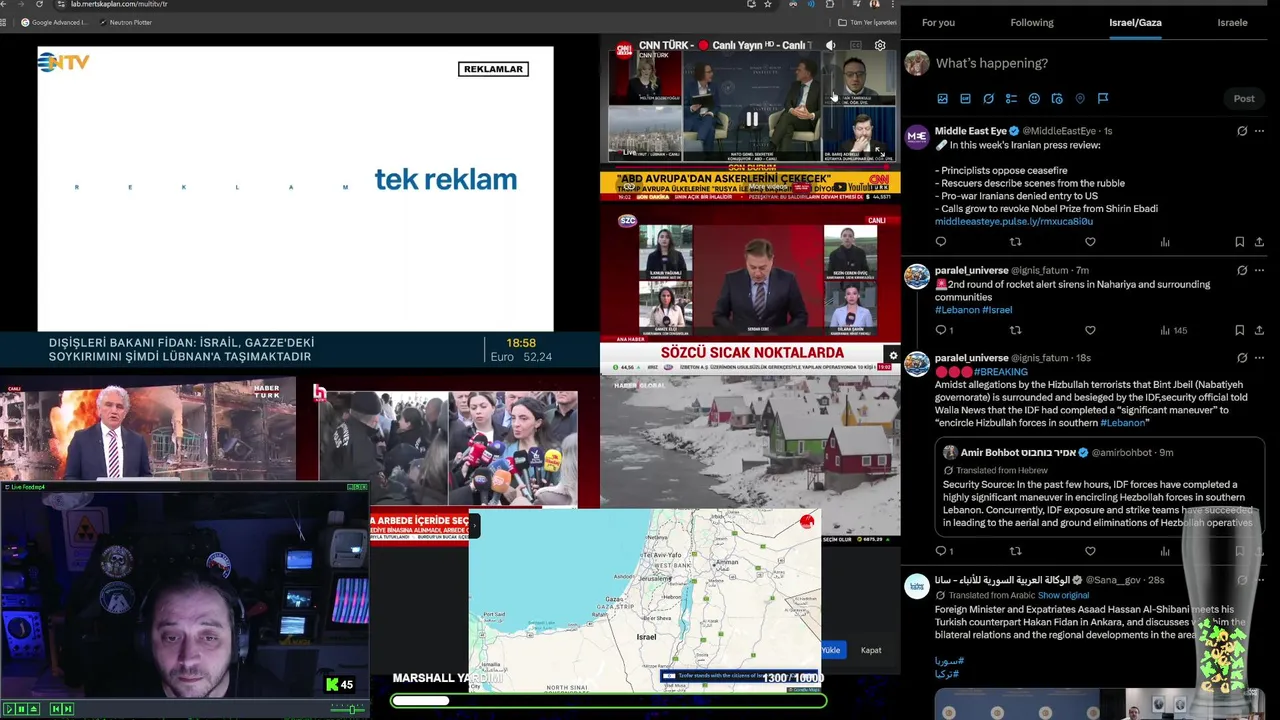Open CNN Türk player settings gear
This screenshot has width=1280, height=720.
(880, 45)
